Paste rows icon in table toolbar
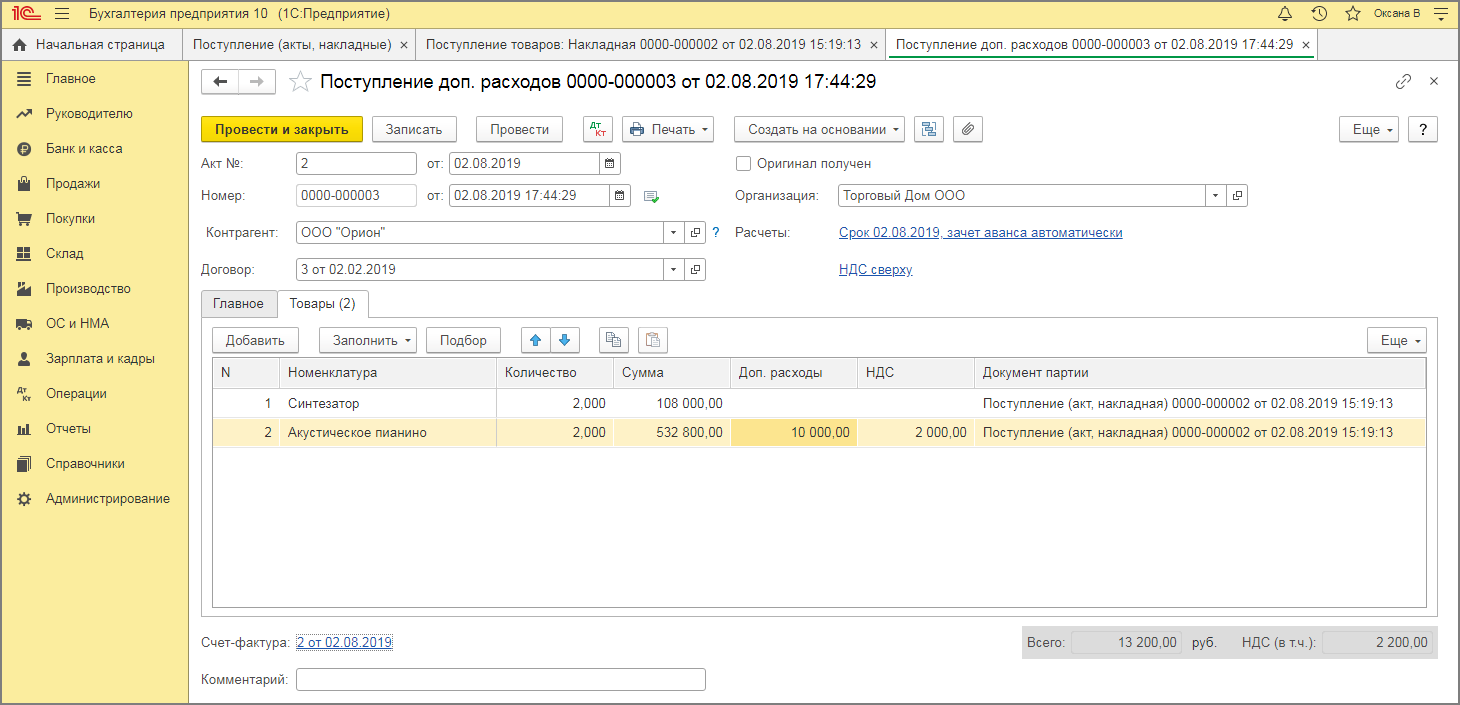The image size is (1460, 705). (x=653, y=340)
